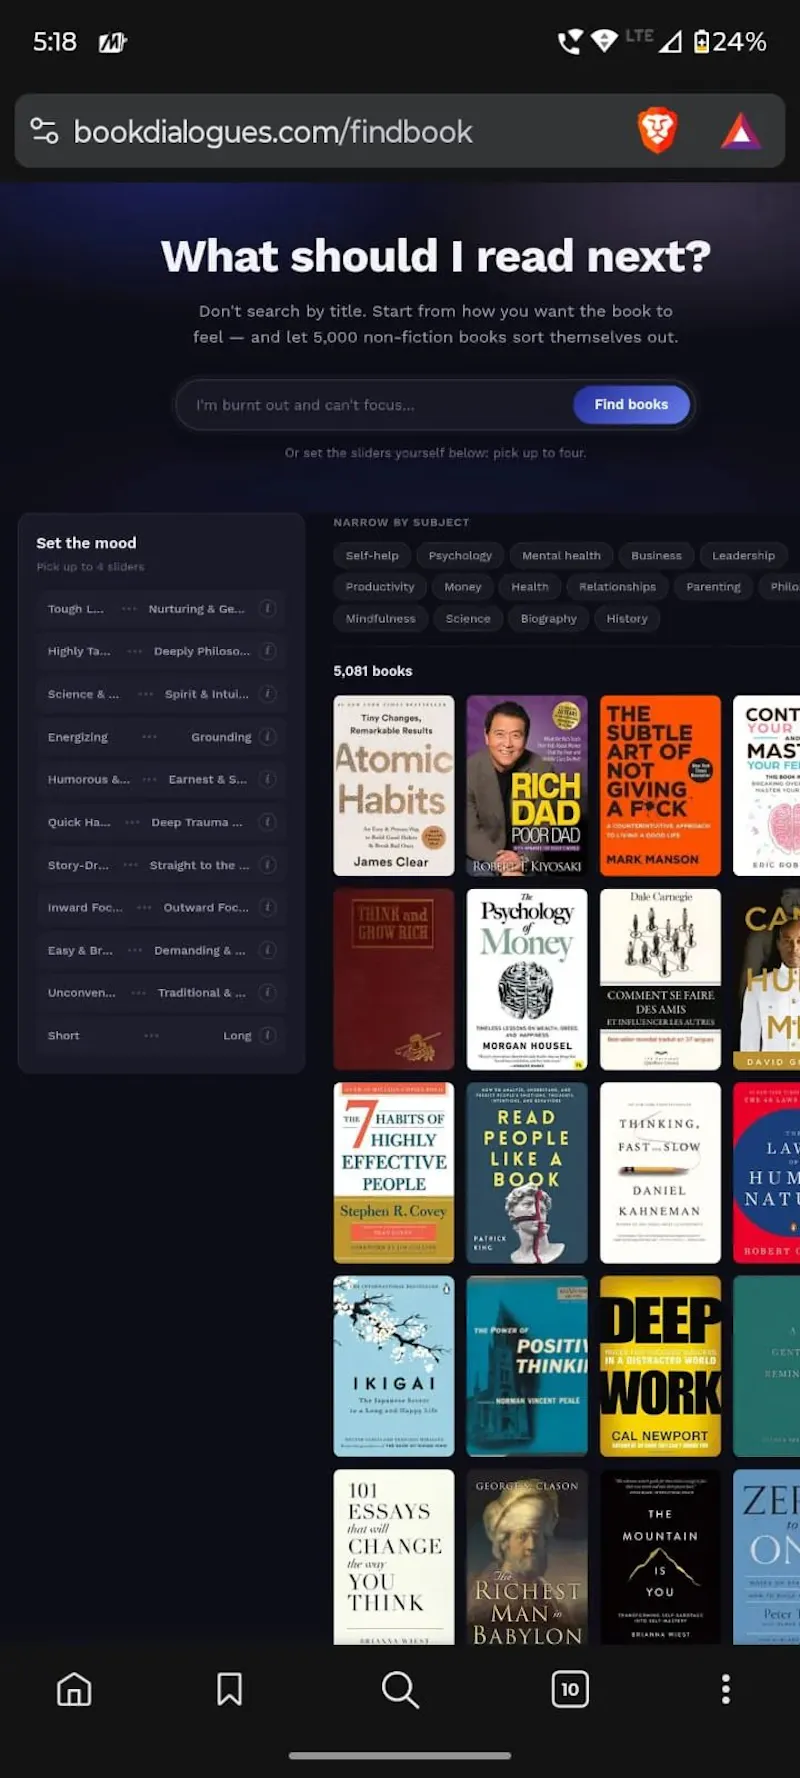Tap the Brave Shields lion icon
Screen dimensions: 800x1778
(x=657, y=131)
